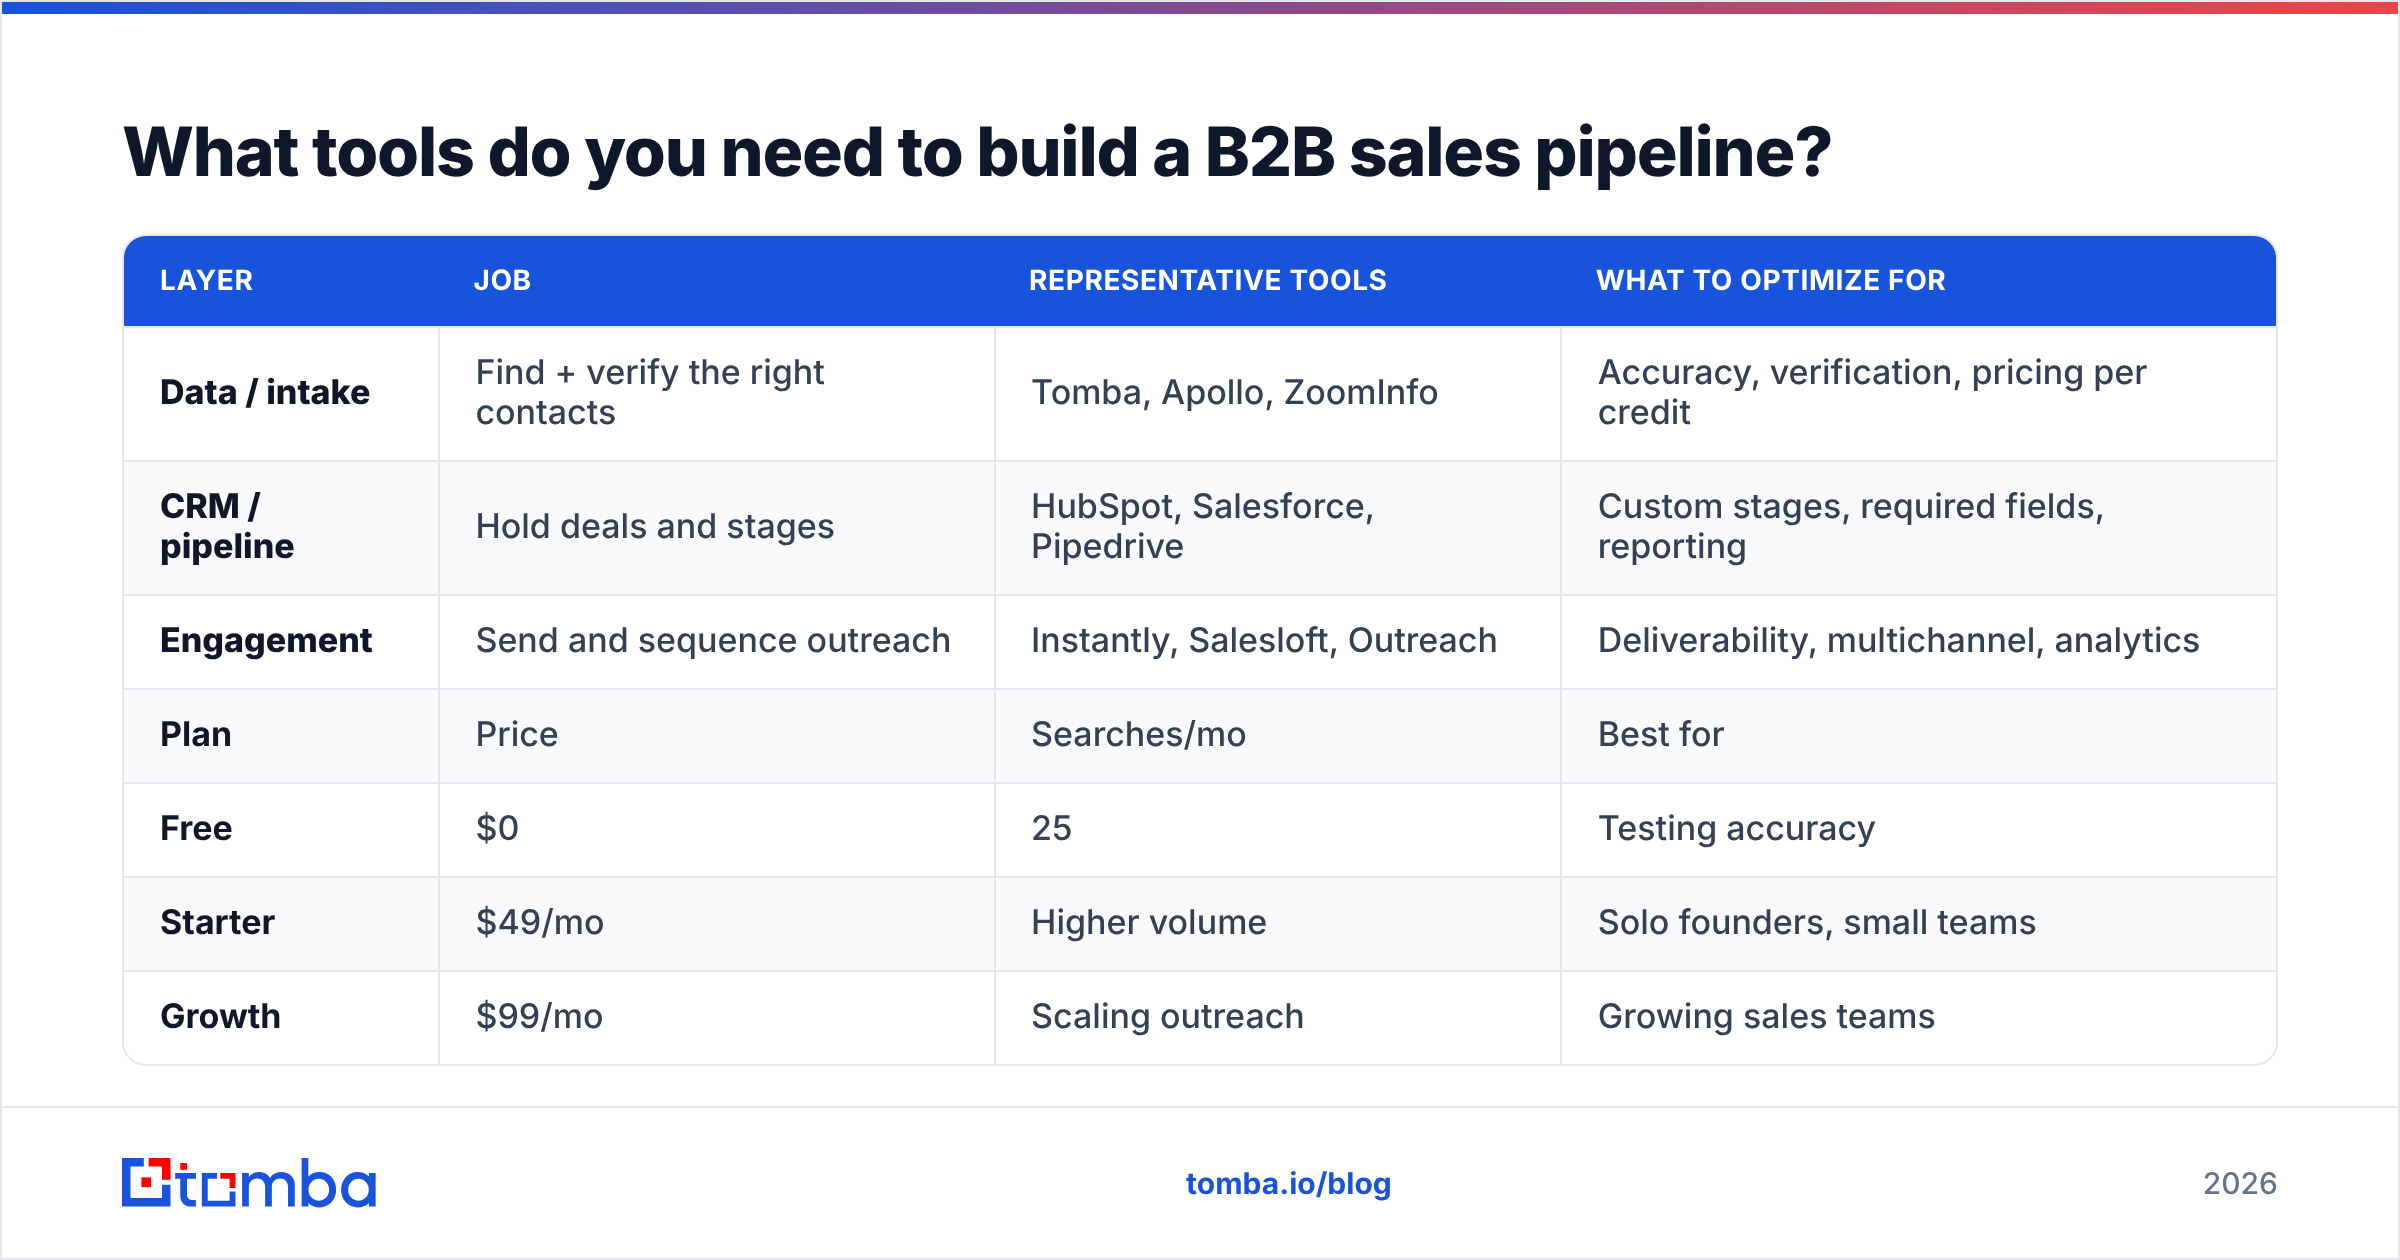Select 'Tomba, Apollo, ZoomInfo' cell

1278,393
